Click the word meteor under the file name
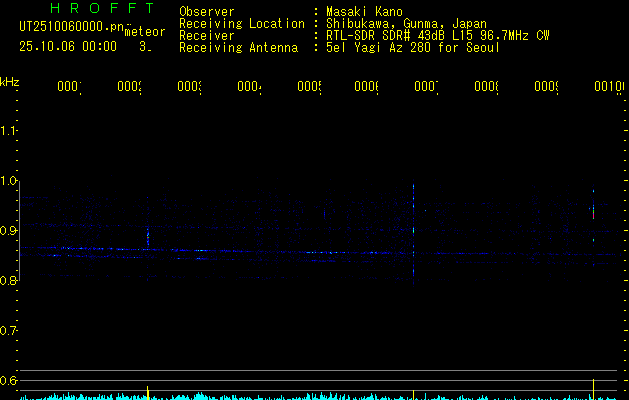Screen dimensions: 629x400 (145, 32)
